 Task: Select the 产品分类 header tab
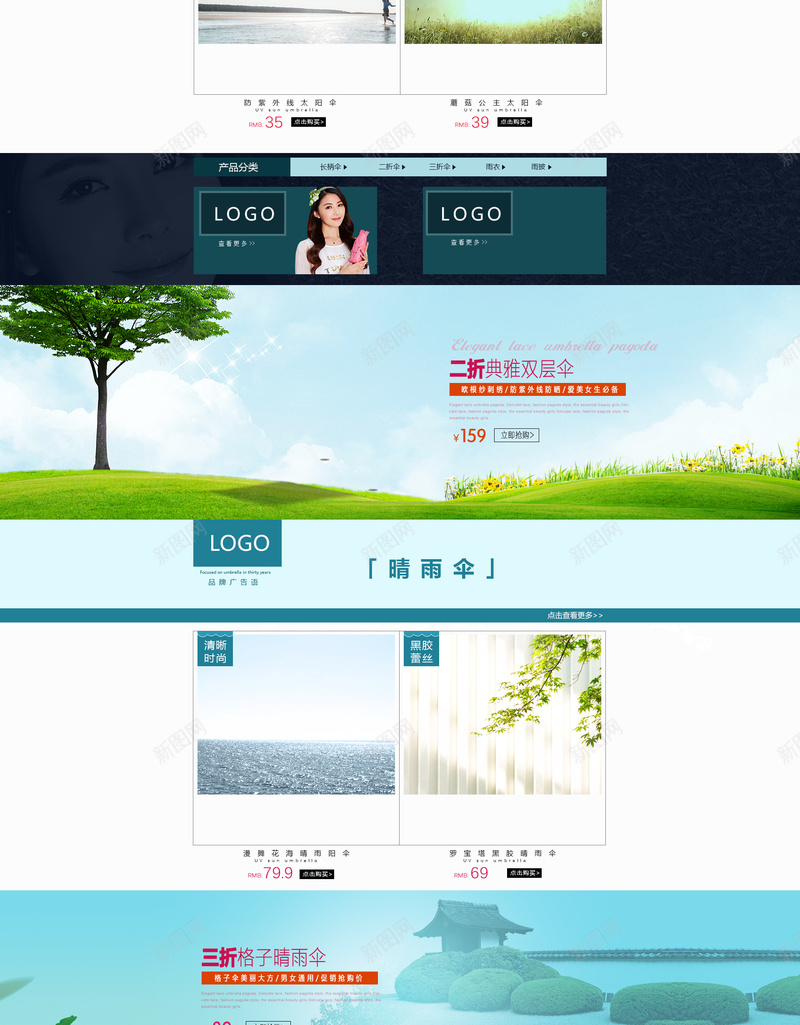[x=239, y=167]
